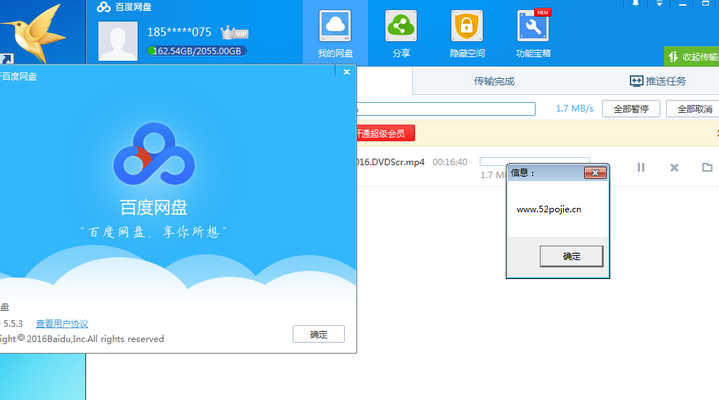Viewport: 719px width, 400px height.
Task: Click 确定 in the about 百度网盘 dialog
Action: [x=319, y=334]
